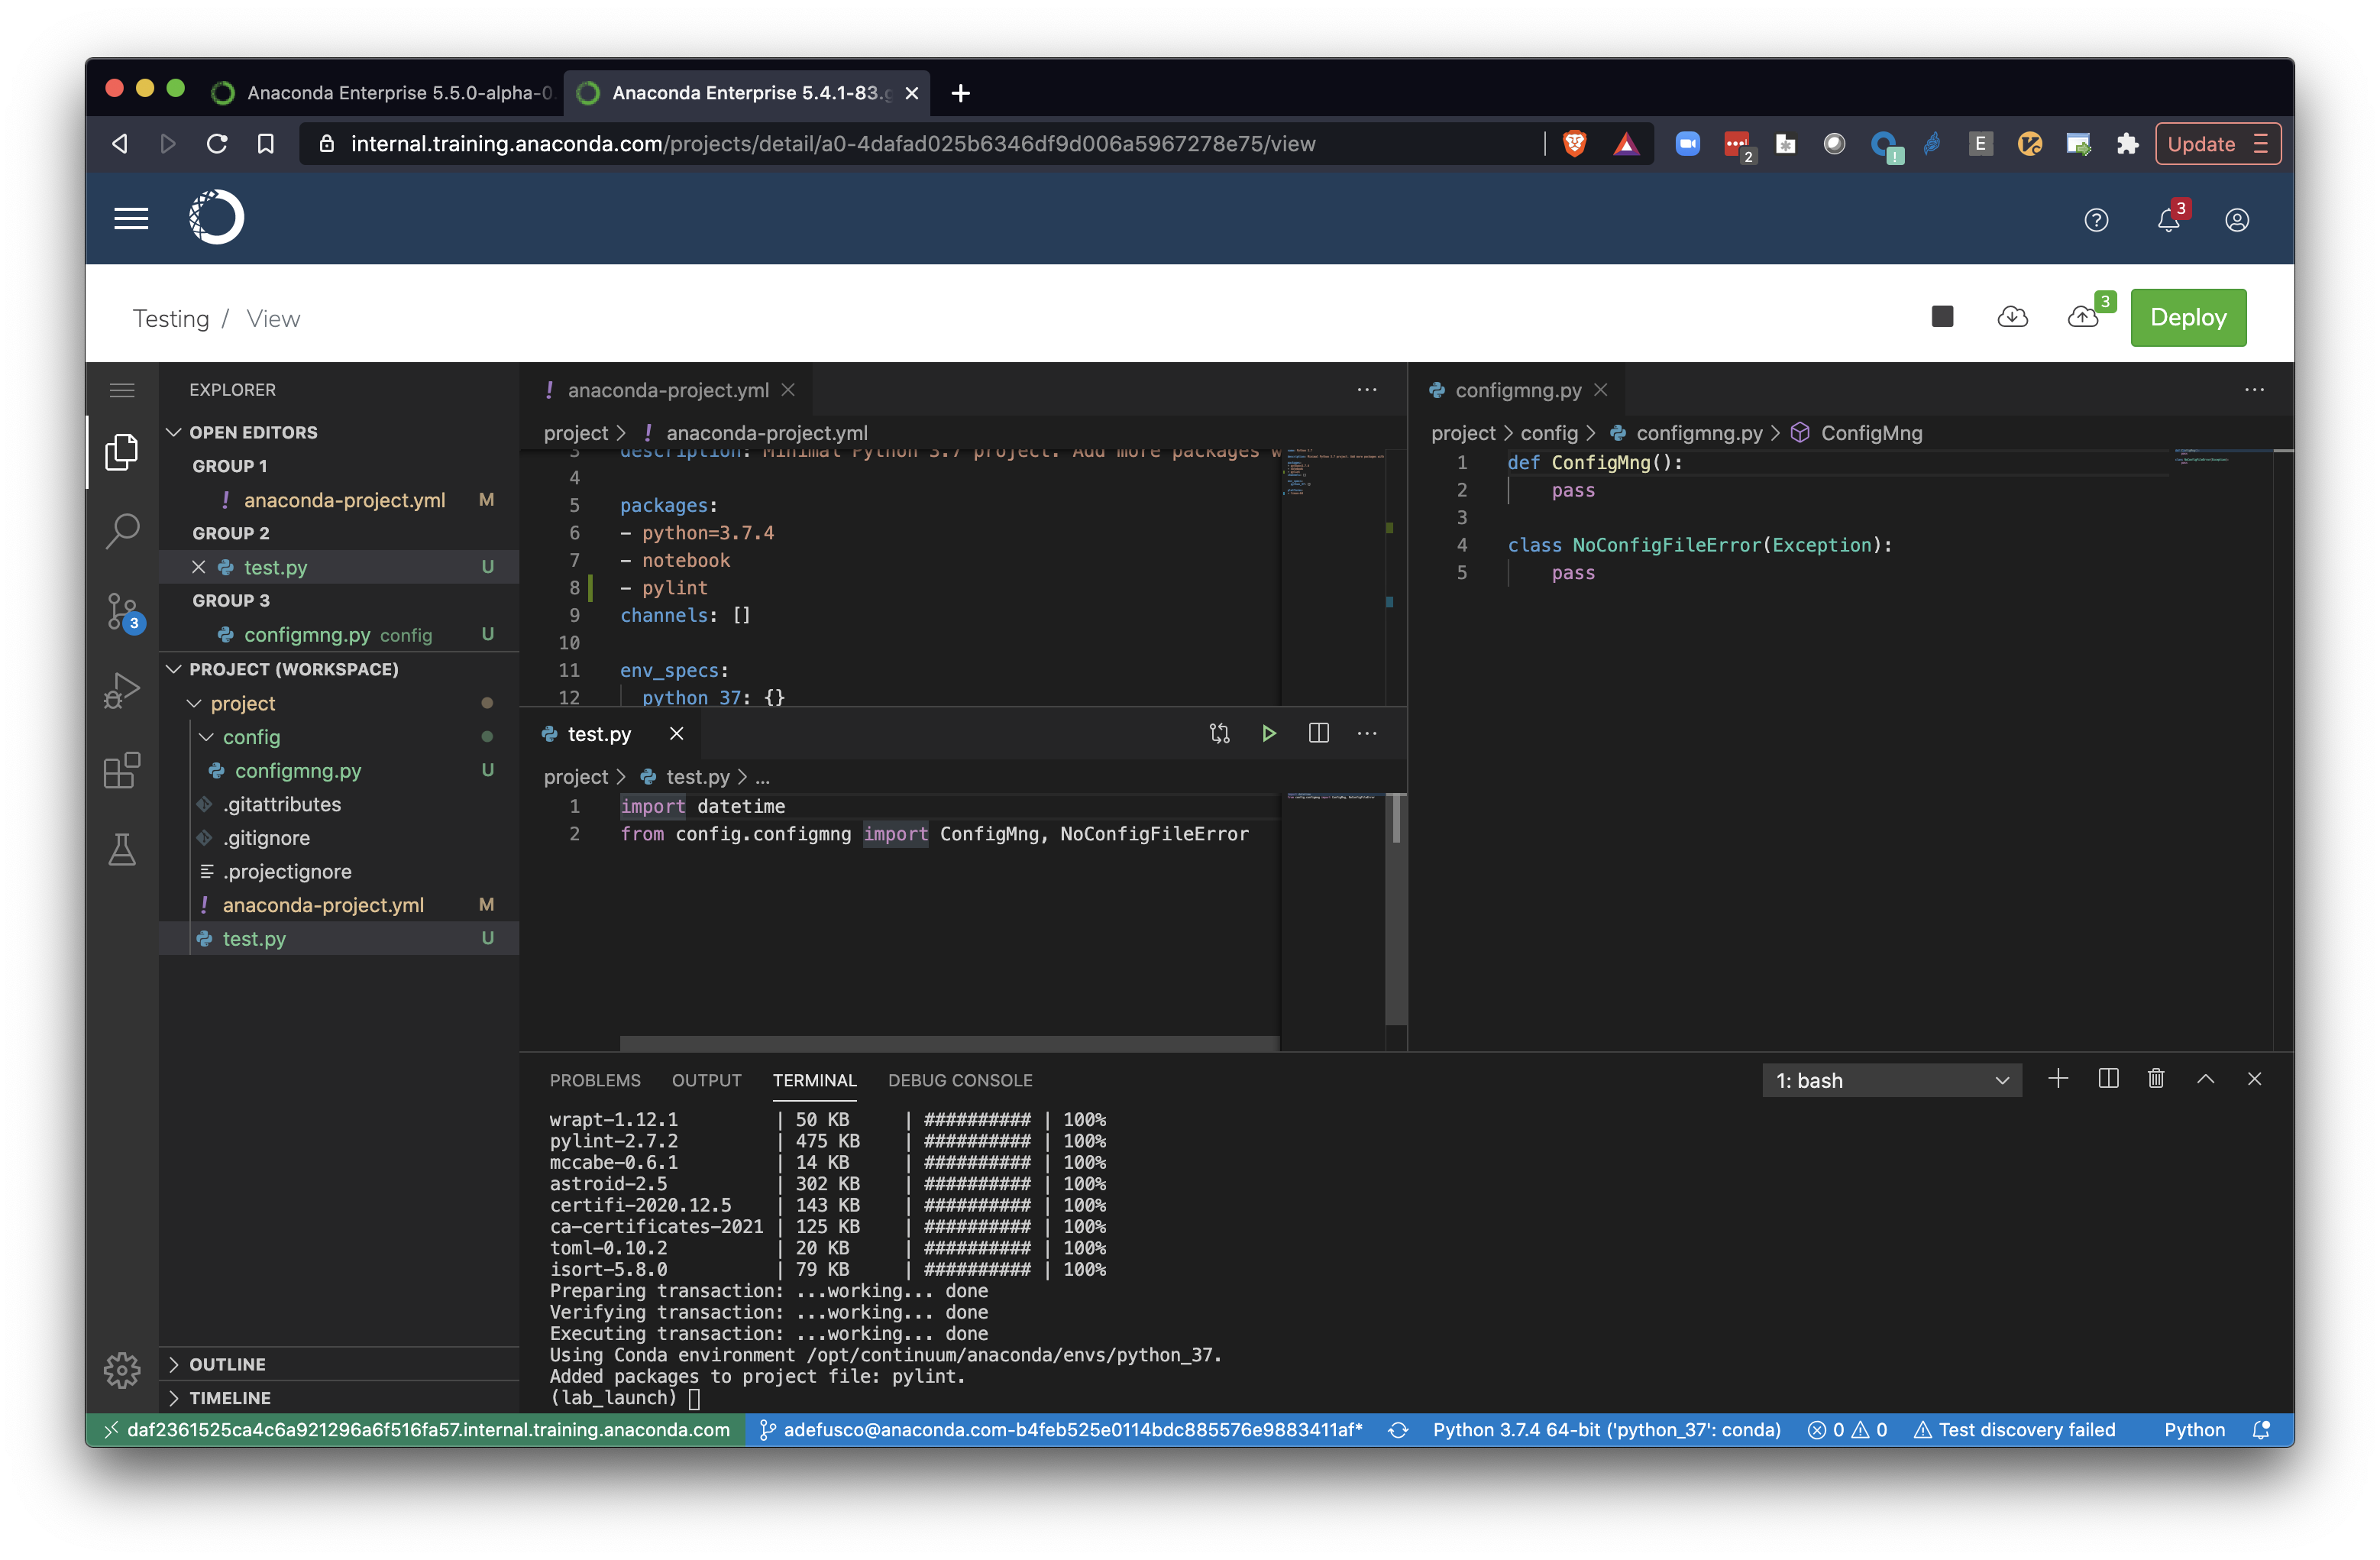Run test.py using the play icon
The image size is (2380, 1560).
(x=1269, y=733)
